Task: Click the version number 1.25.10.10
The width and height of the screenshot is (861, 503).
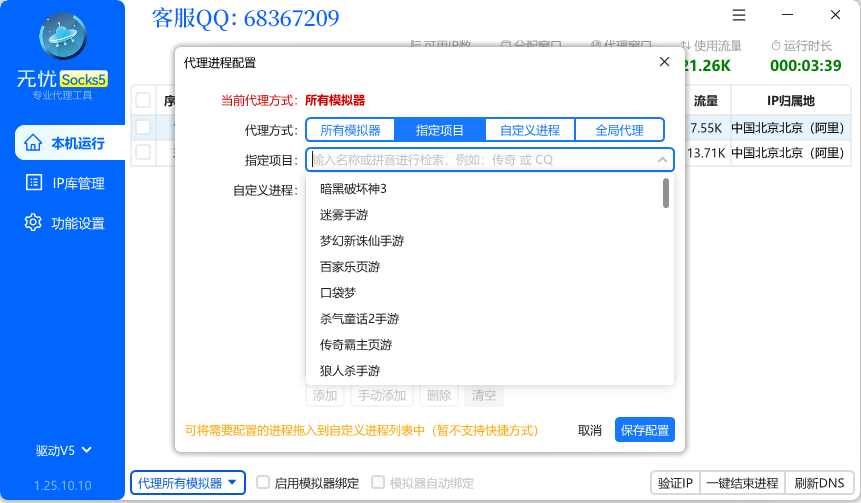Action: 63,485
